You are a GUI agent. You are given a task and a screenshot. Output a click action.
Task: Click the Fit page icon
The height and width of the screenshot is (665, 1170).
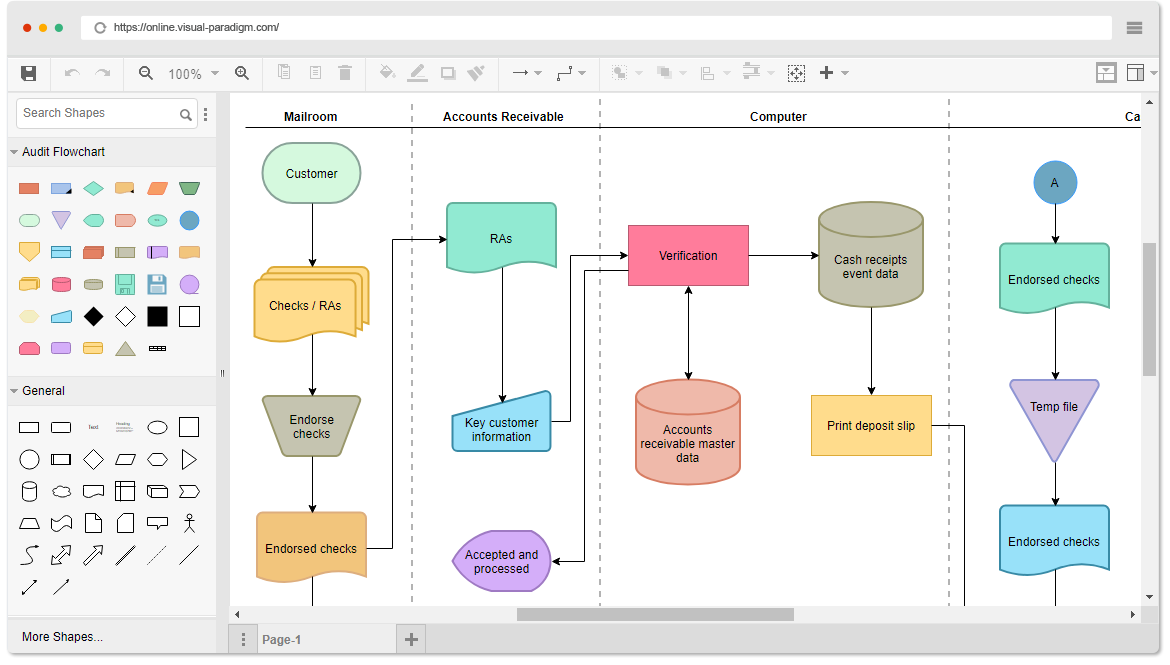tap(796, 73)
